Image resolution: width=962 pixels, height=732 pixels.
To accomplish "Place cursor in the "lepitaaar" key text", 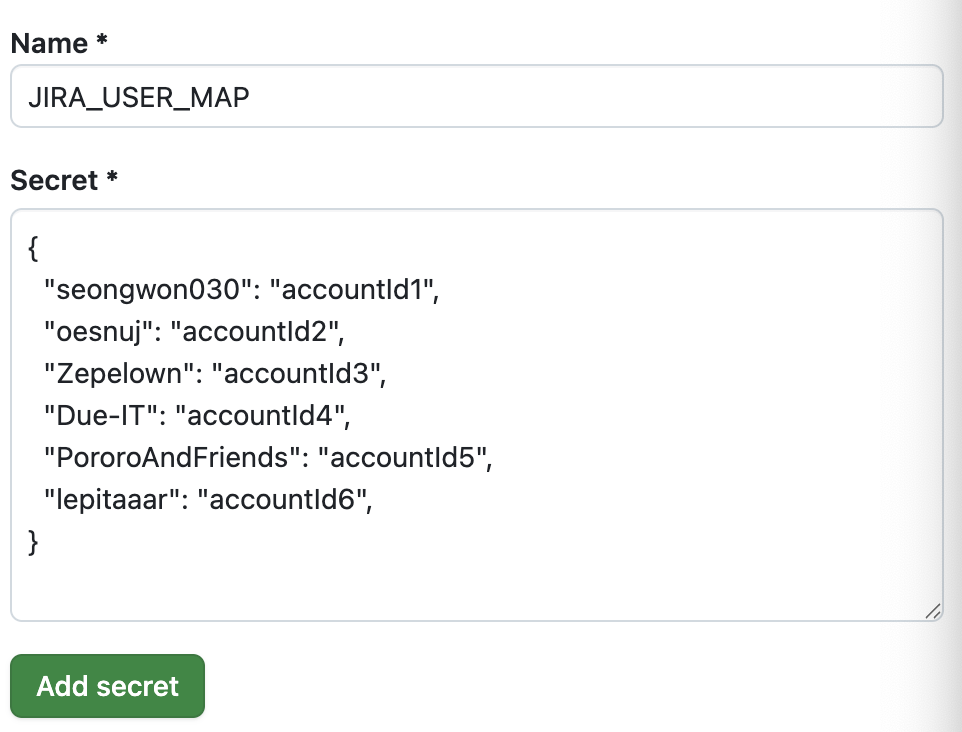I will click(x=112, y=499).
